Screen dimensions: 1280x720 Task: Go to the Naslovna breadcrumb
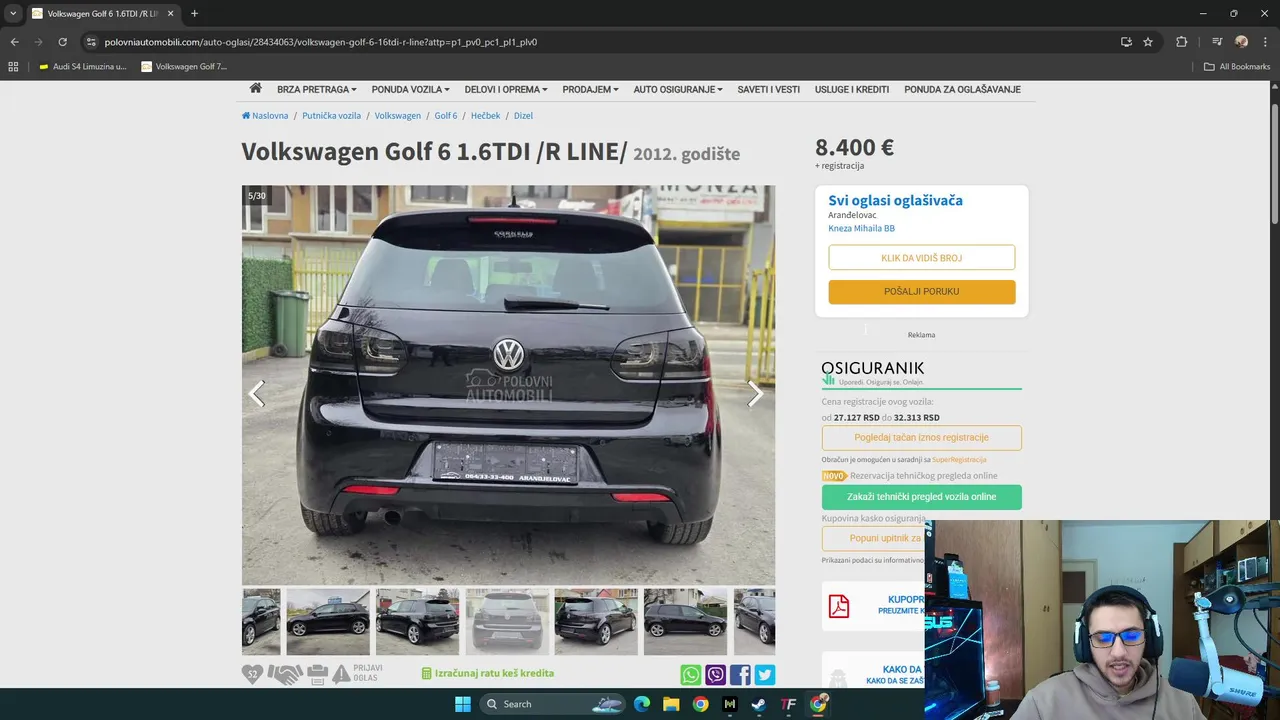click(x=265, y=116)
